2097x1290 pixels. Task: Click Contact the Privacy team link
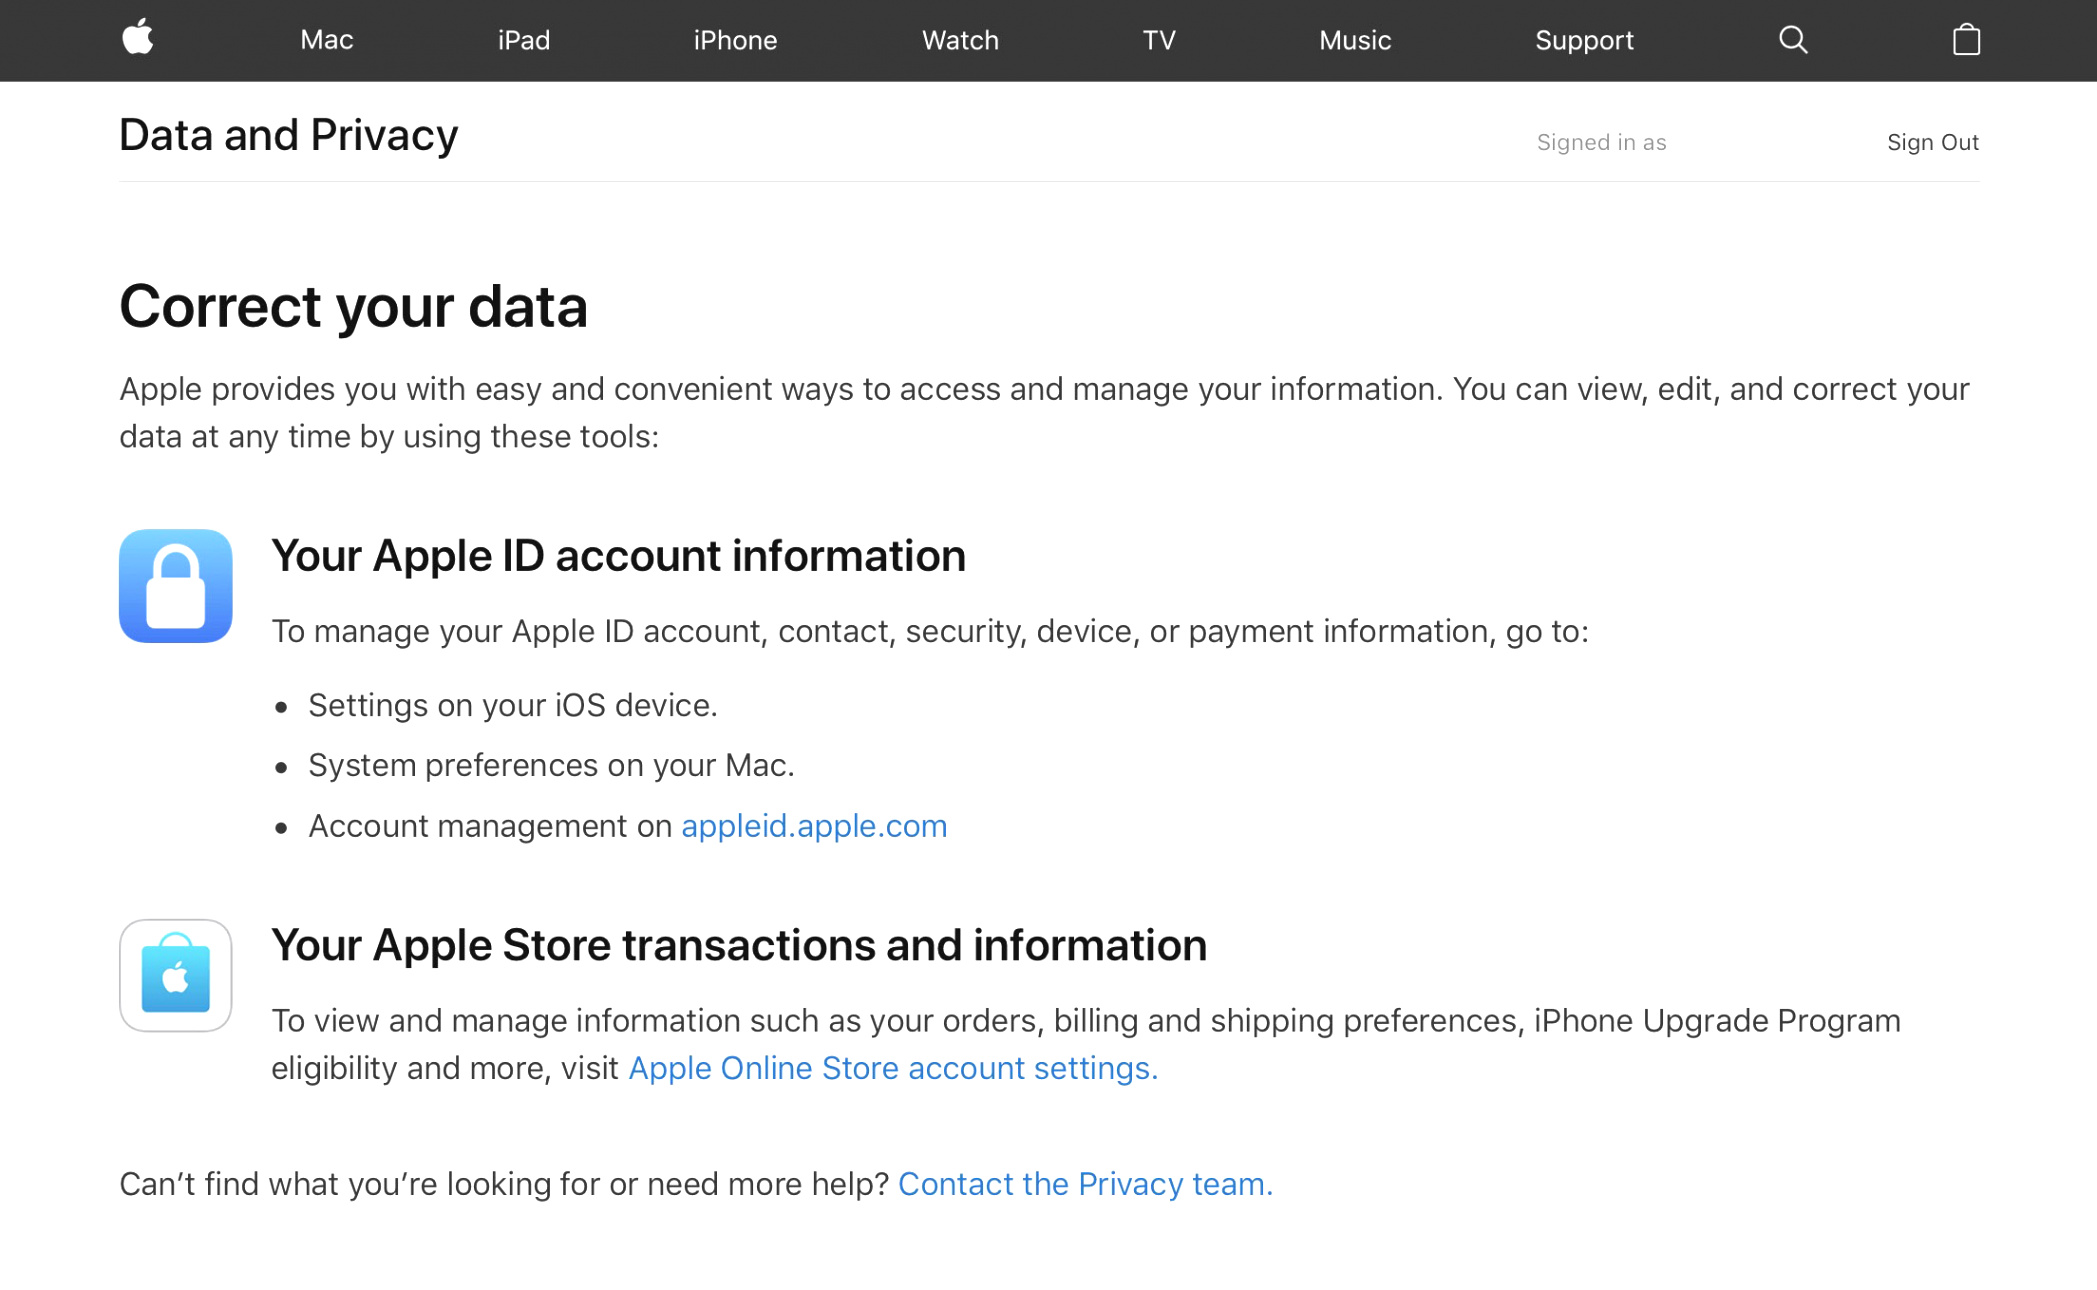point(1085,1184)
